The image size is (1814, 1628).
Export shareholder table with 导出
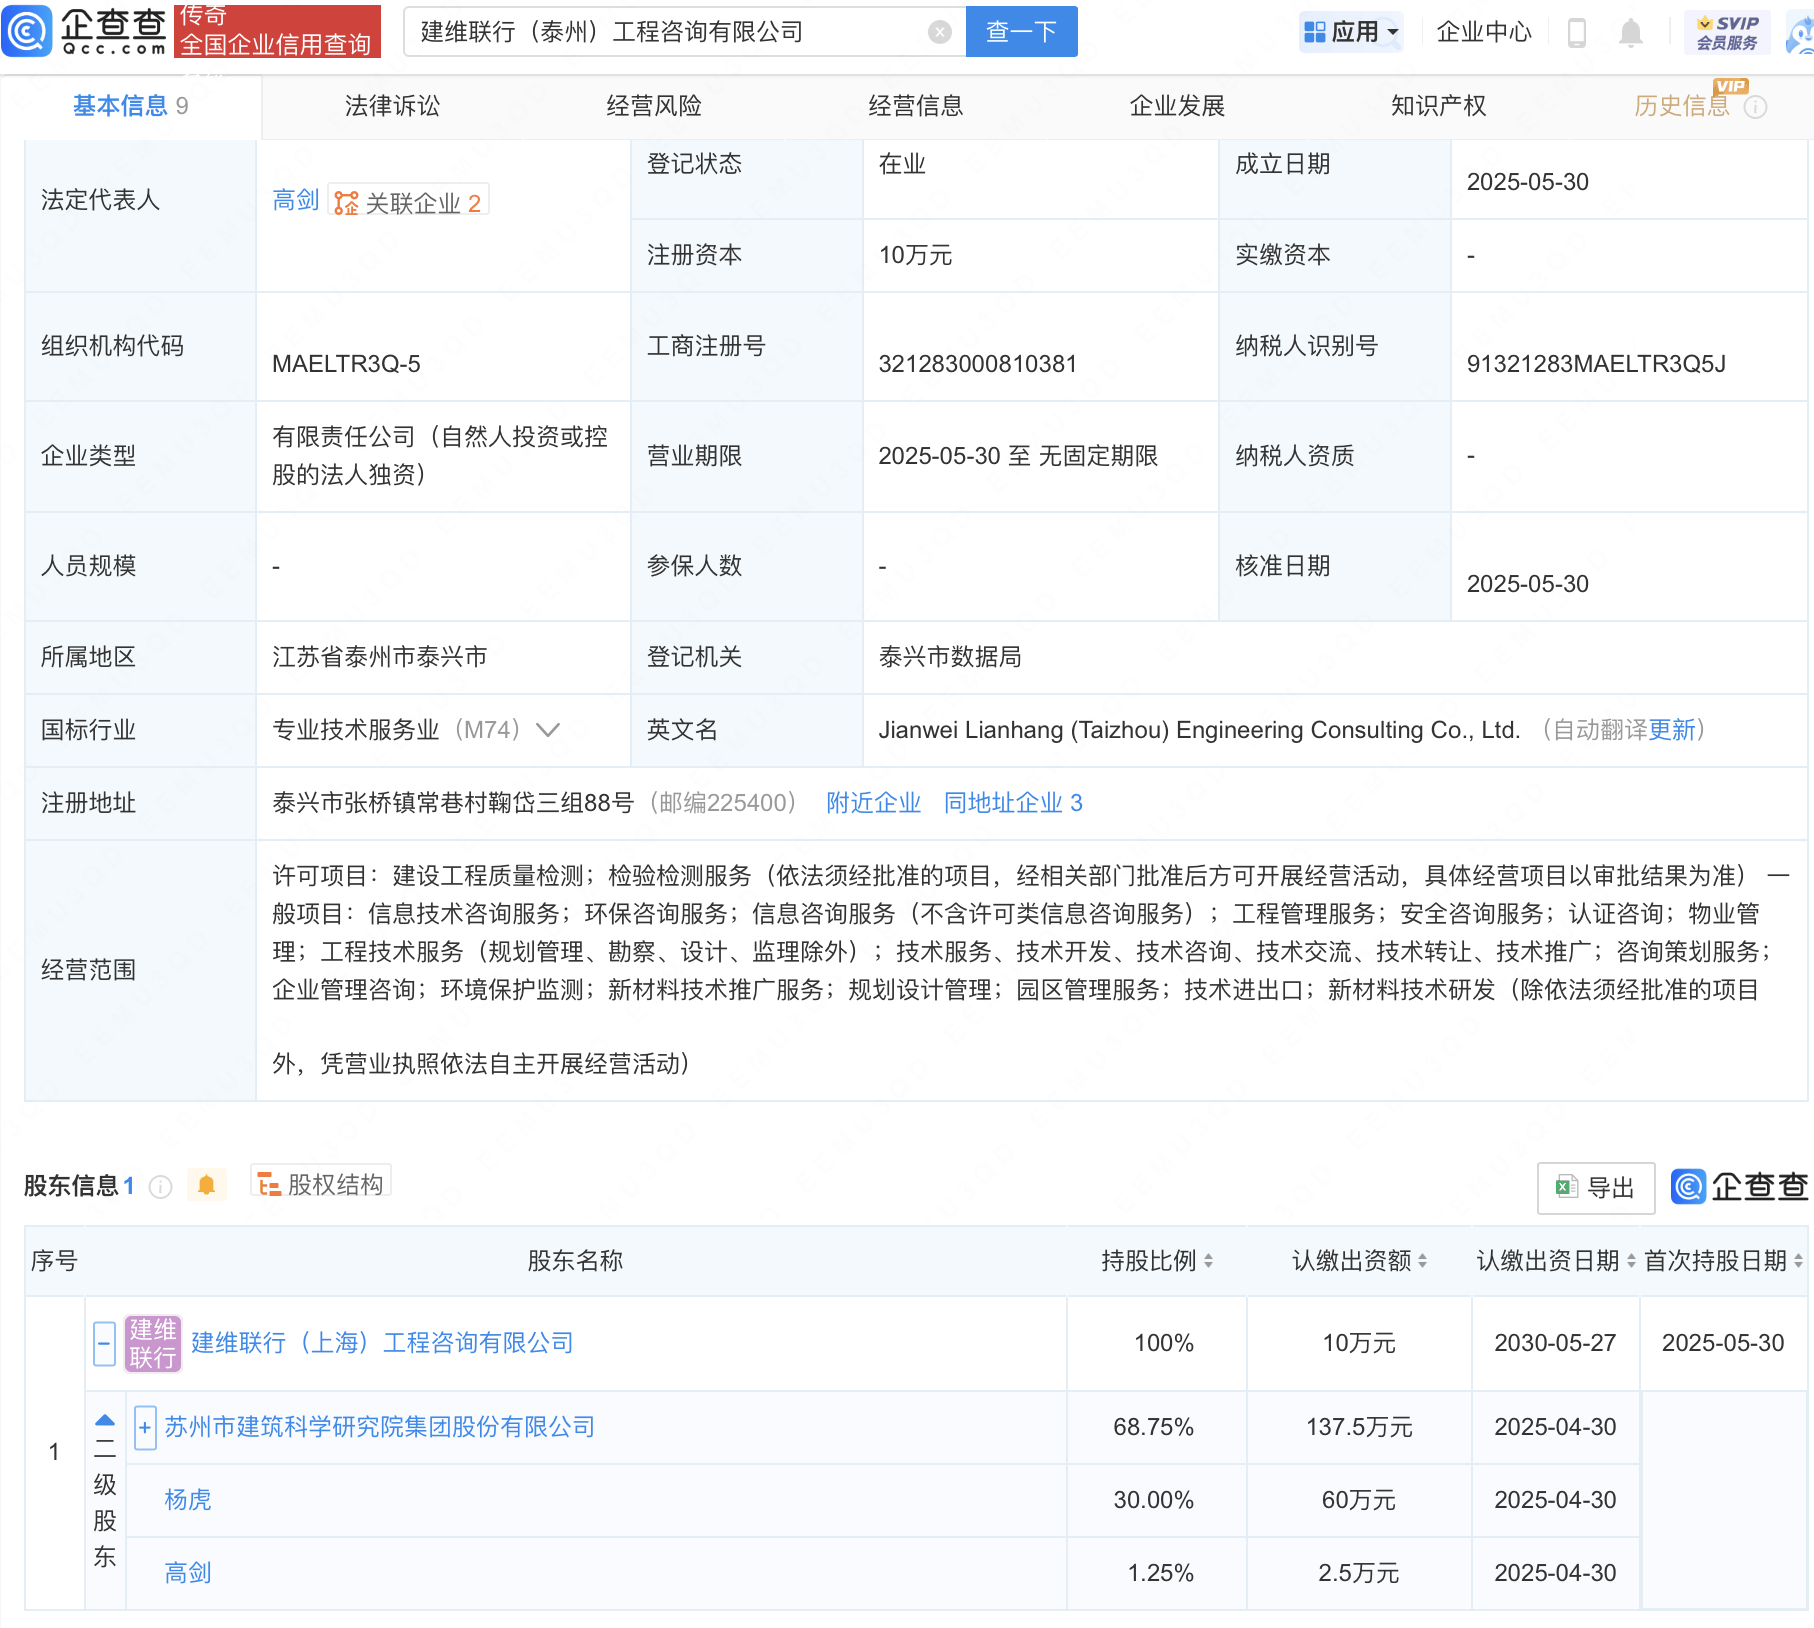tap(1595, 1187)
